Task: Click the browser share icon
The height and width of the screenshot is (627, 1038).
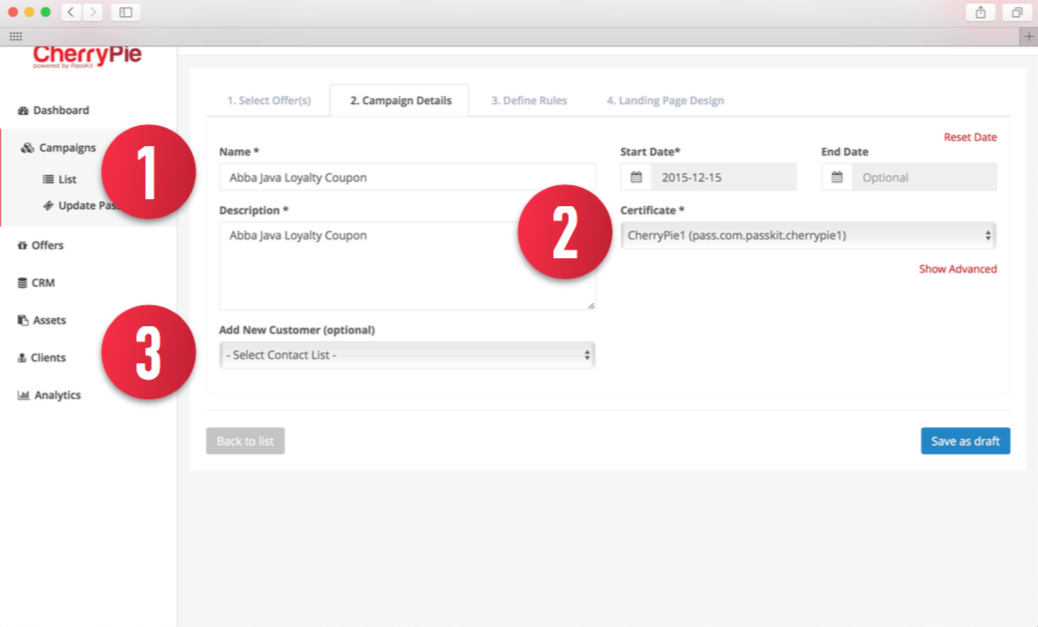Action: (x=980, y=12)
